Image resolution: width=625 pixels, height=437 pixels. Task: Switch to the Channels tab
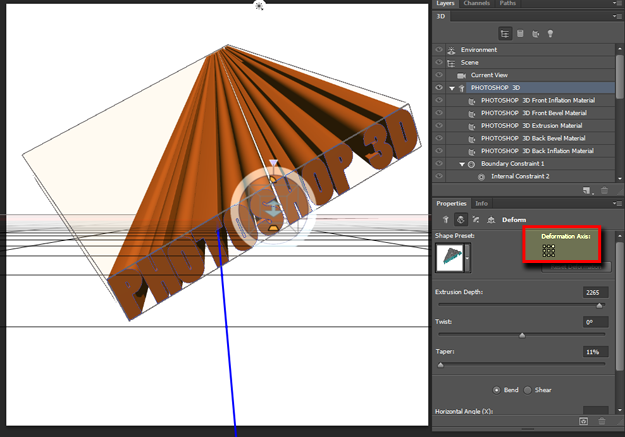tap(476, 4)
